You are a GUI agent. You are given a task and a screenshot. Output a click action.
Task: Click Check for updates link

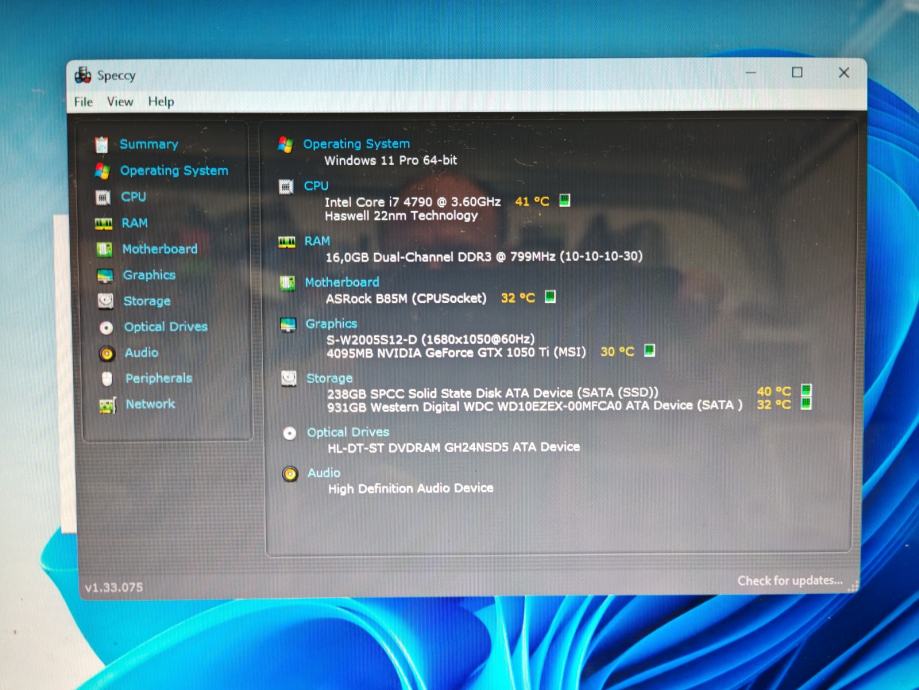(x=790, y=580)
